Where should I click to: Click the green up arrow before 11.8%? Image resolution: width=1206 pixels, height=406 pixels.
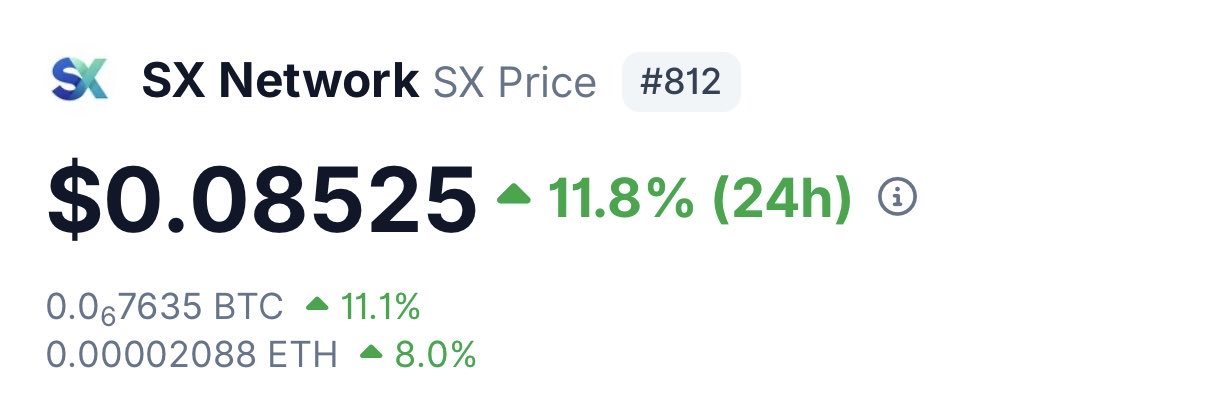(x=514, y=194)
